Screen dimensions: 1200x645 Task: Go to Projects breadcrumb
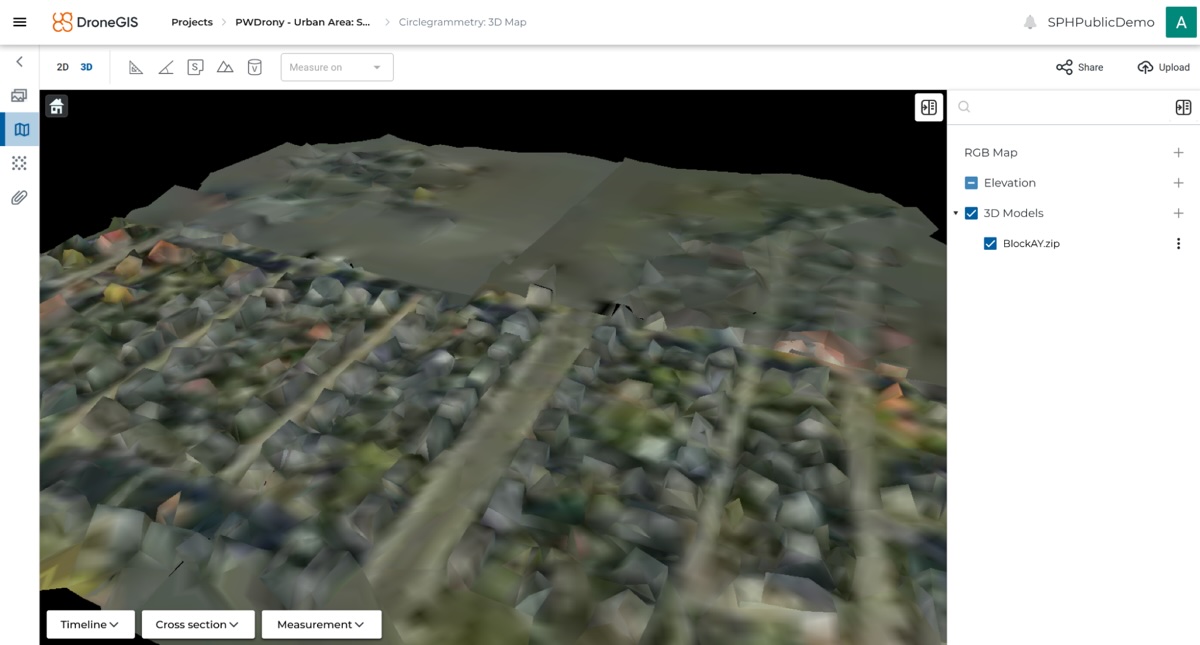point(192,22)
